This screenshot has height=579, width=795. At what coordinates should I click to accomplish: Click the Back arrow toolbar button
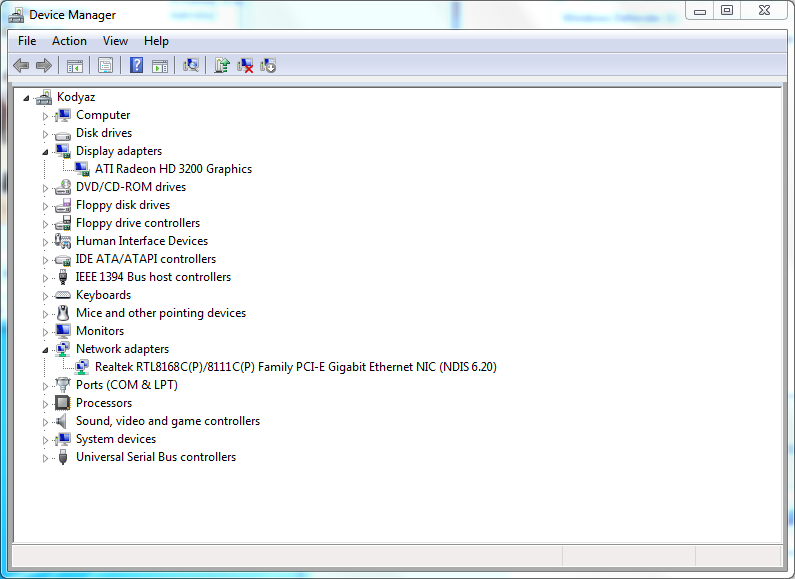(21, 65)
